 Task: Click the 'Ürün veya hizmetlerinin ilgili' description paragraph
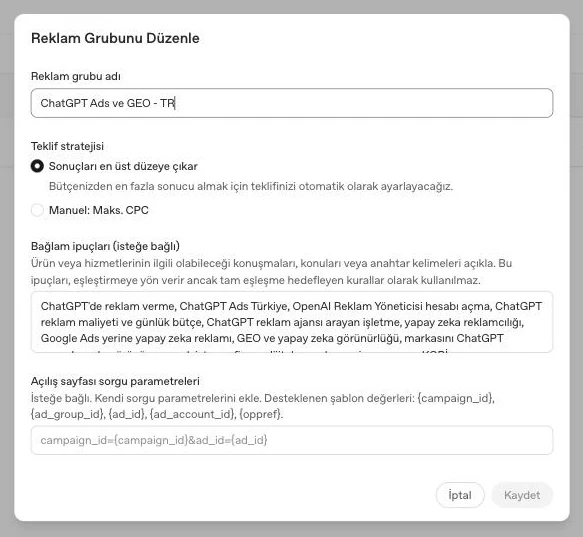click(x=271, y=271)
